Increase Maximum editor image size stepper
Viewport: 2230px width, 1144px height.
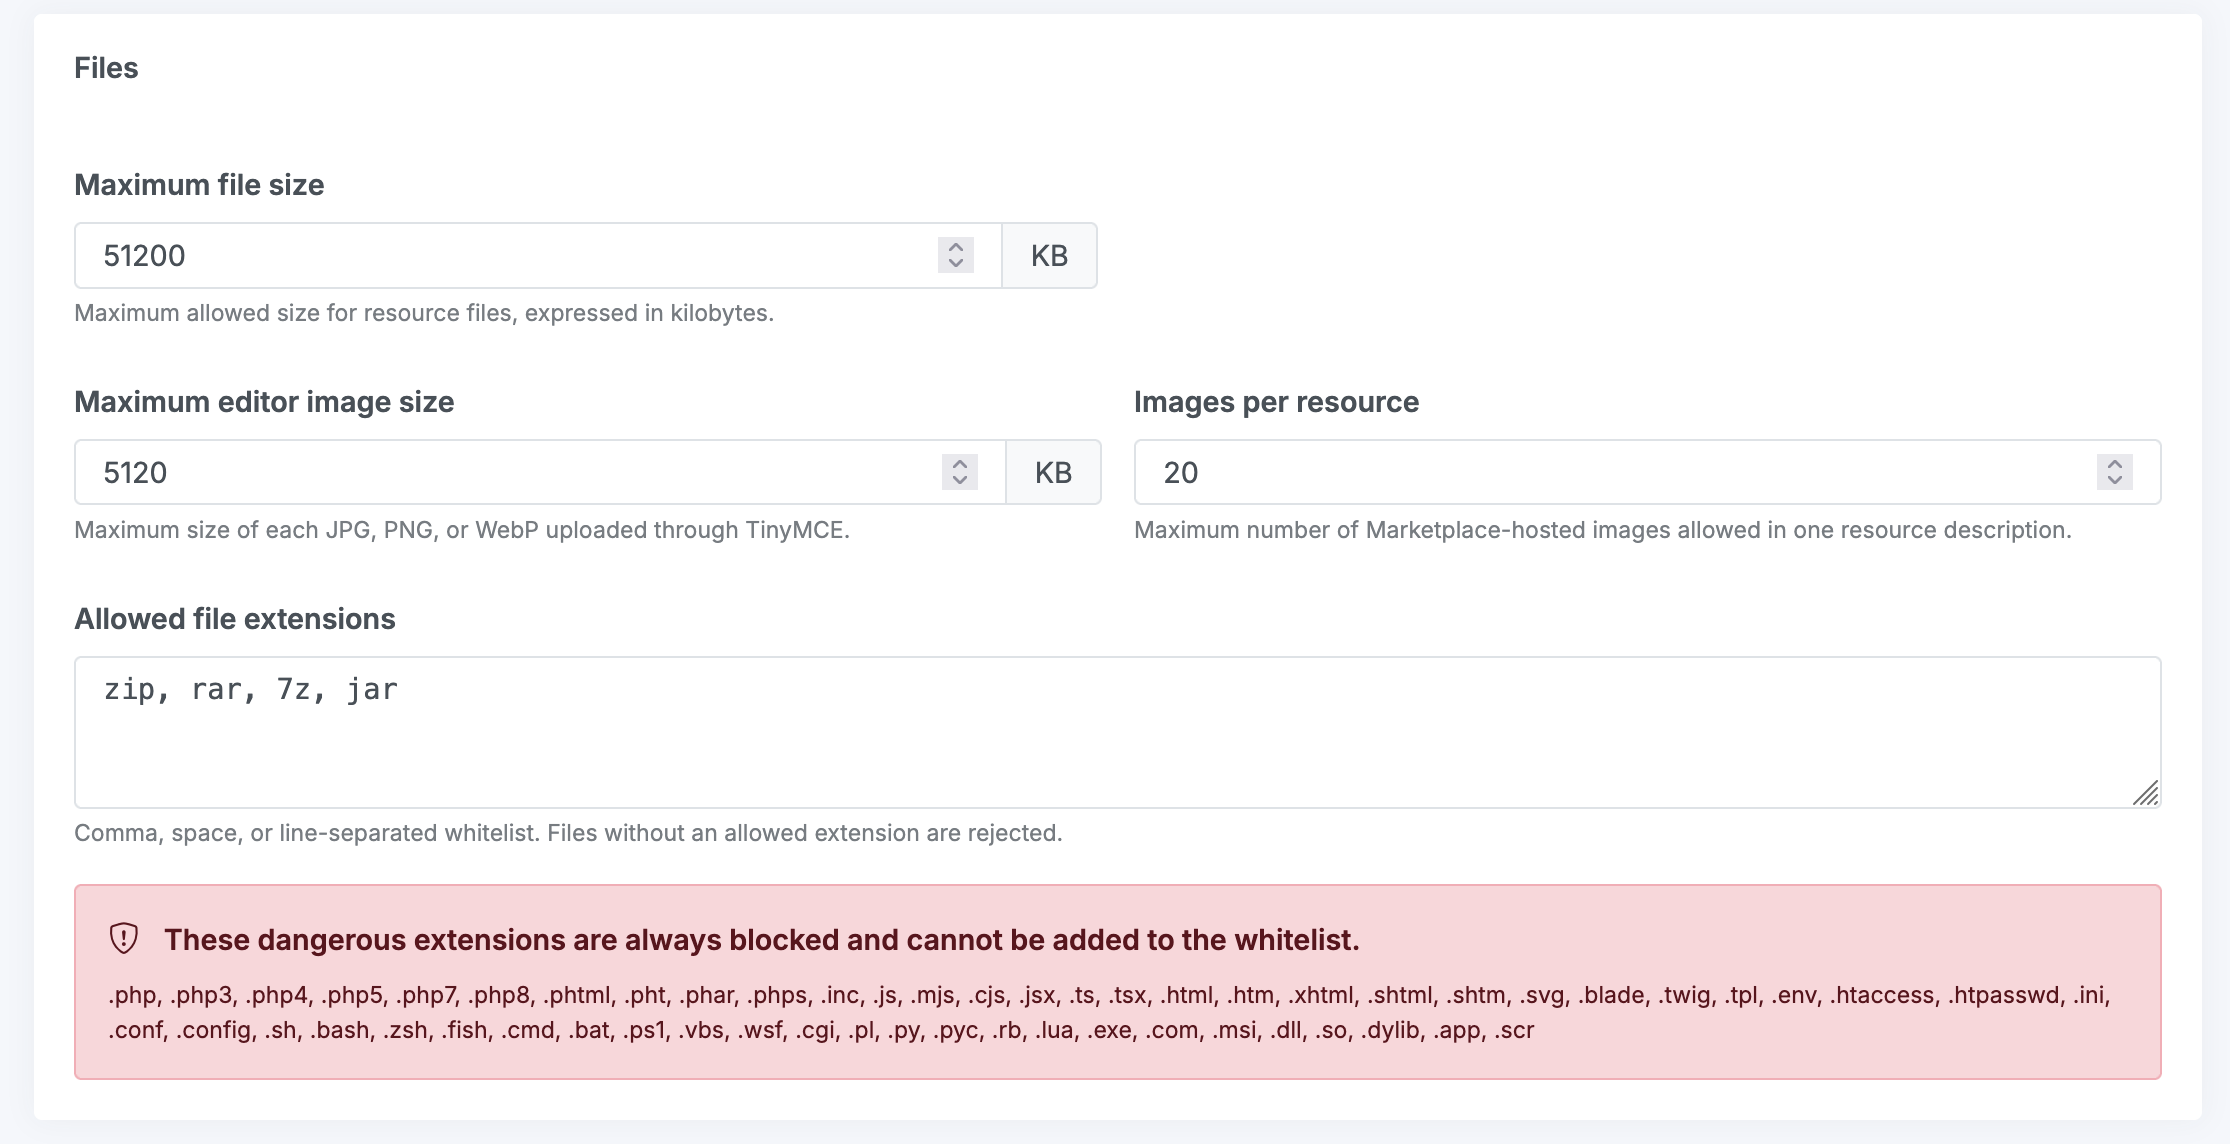pyautogui.click(x=960, y=464)
